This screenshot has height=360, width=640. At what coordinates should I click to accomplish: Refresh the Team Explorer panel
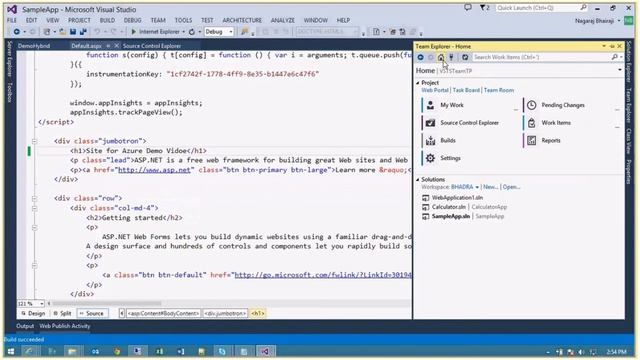(465, 58)
